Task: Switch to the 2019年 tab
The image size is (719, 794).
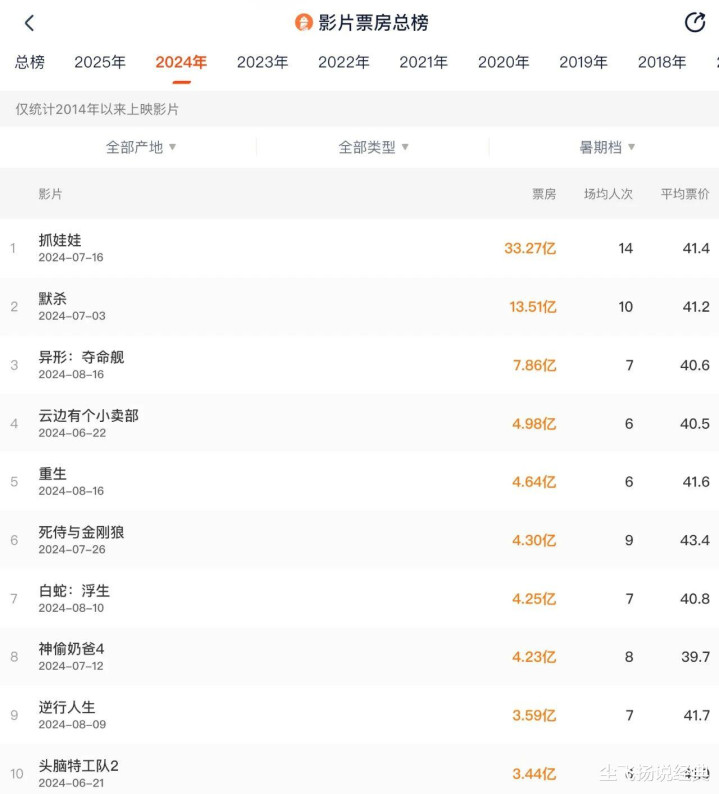Action: 583,62
